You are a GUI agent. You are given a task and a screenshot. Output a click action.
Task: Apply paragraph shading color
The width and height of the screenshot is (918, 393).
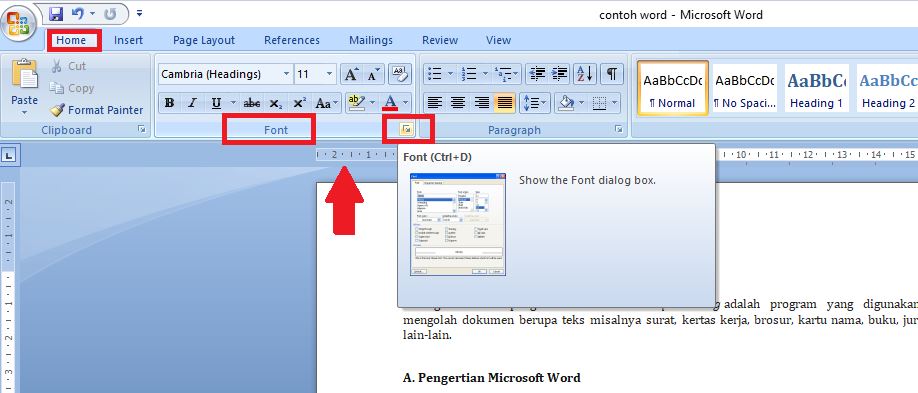tap(566, 104)
